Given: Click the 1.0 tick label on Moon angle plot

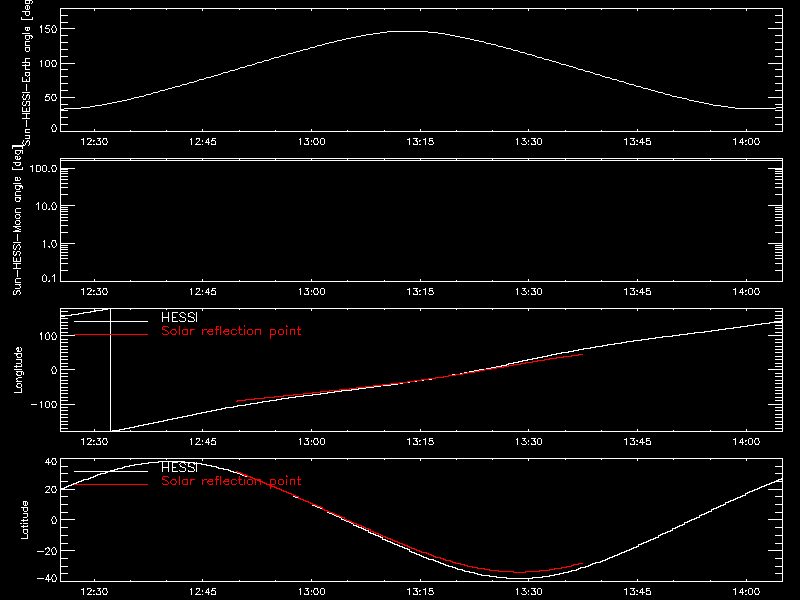Looking at the screenshot, I should [x=49, y=244].
